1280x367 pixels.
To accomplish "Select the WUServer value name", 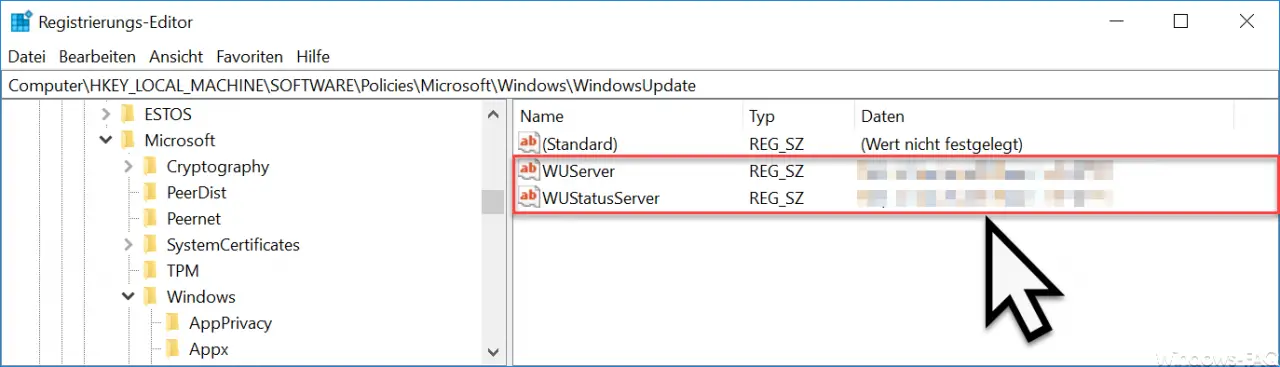I will pyautogui.click(x=578, y=171).
